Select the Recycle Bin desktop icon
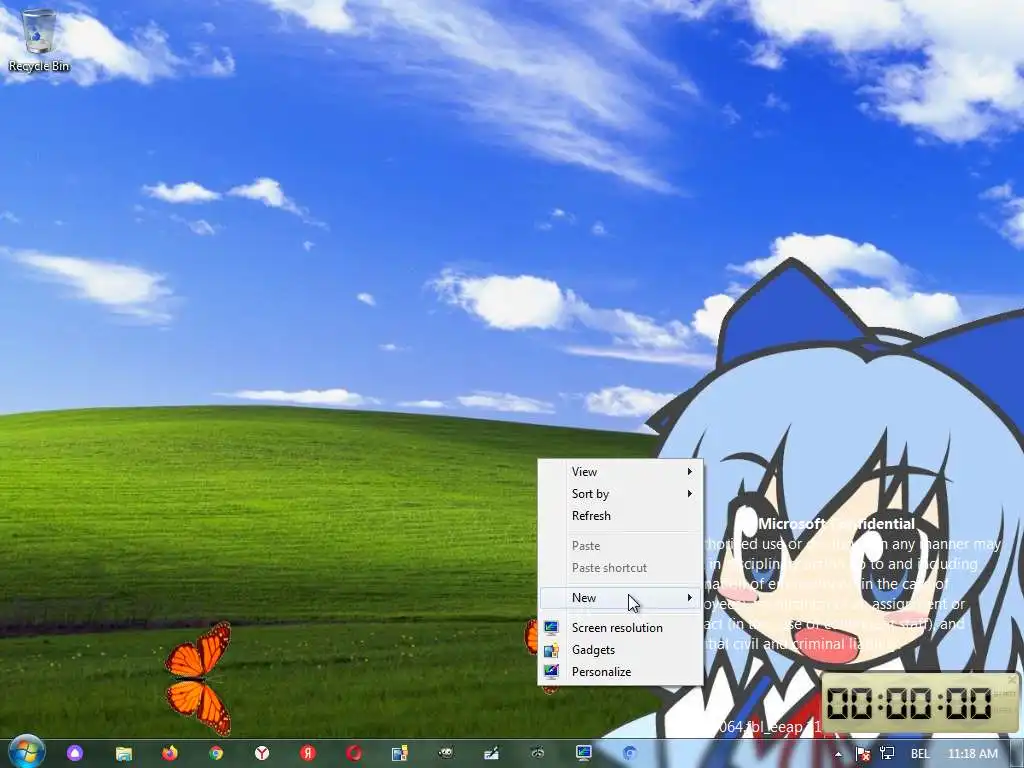The height and width of the screenshot is (768, 1024). pyautogui.click(x=39, y=40)
